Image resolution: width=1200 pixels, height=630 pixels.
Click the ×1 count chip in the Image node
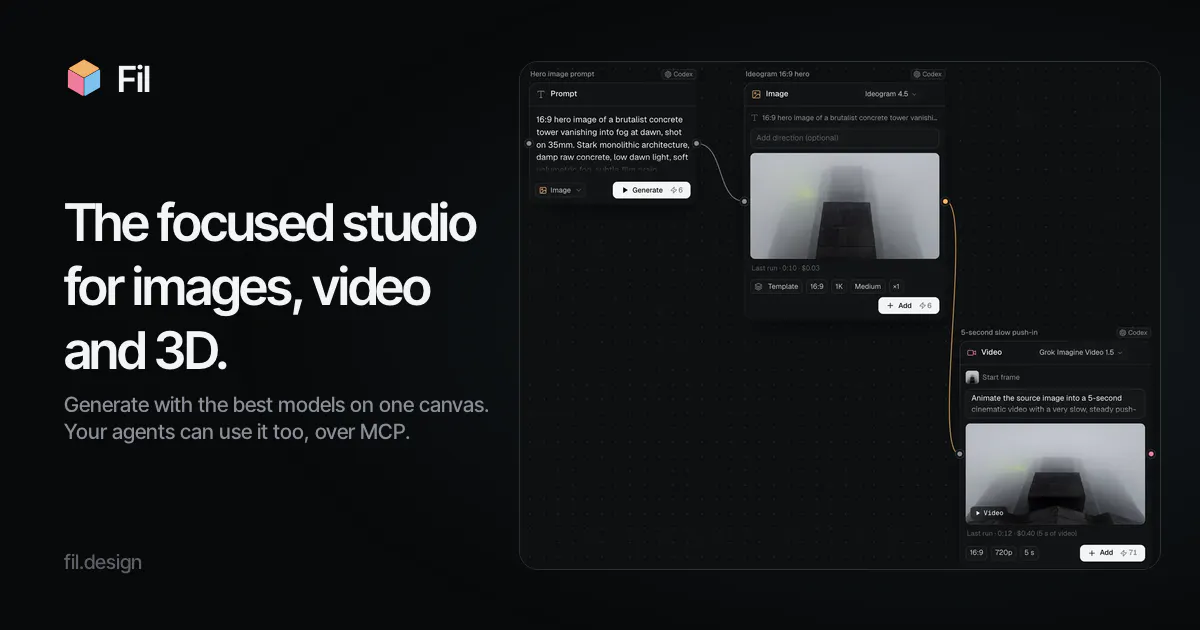(896, 286)
